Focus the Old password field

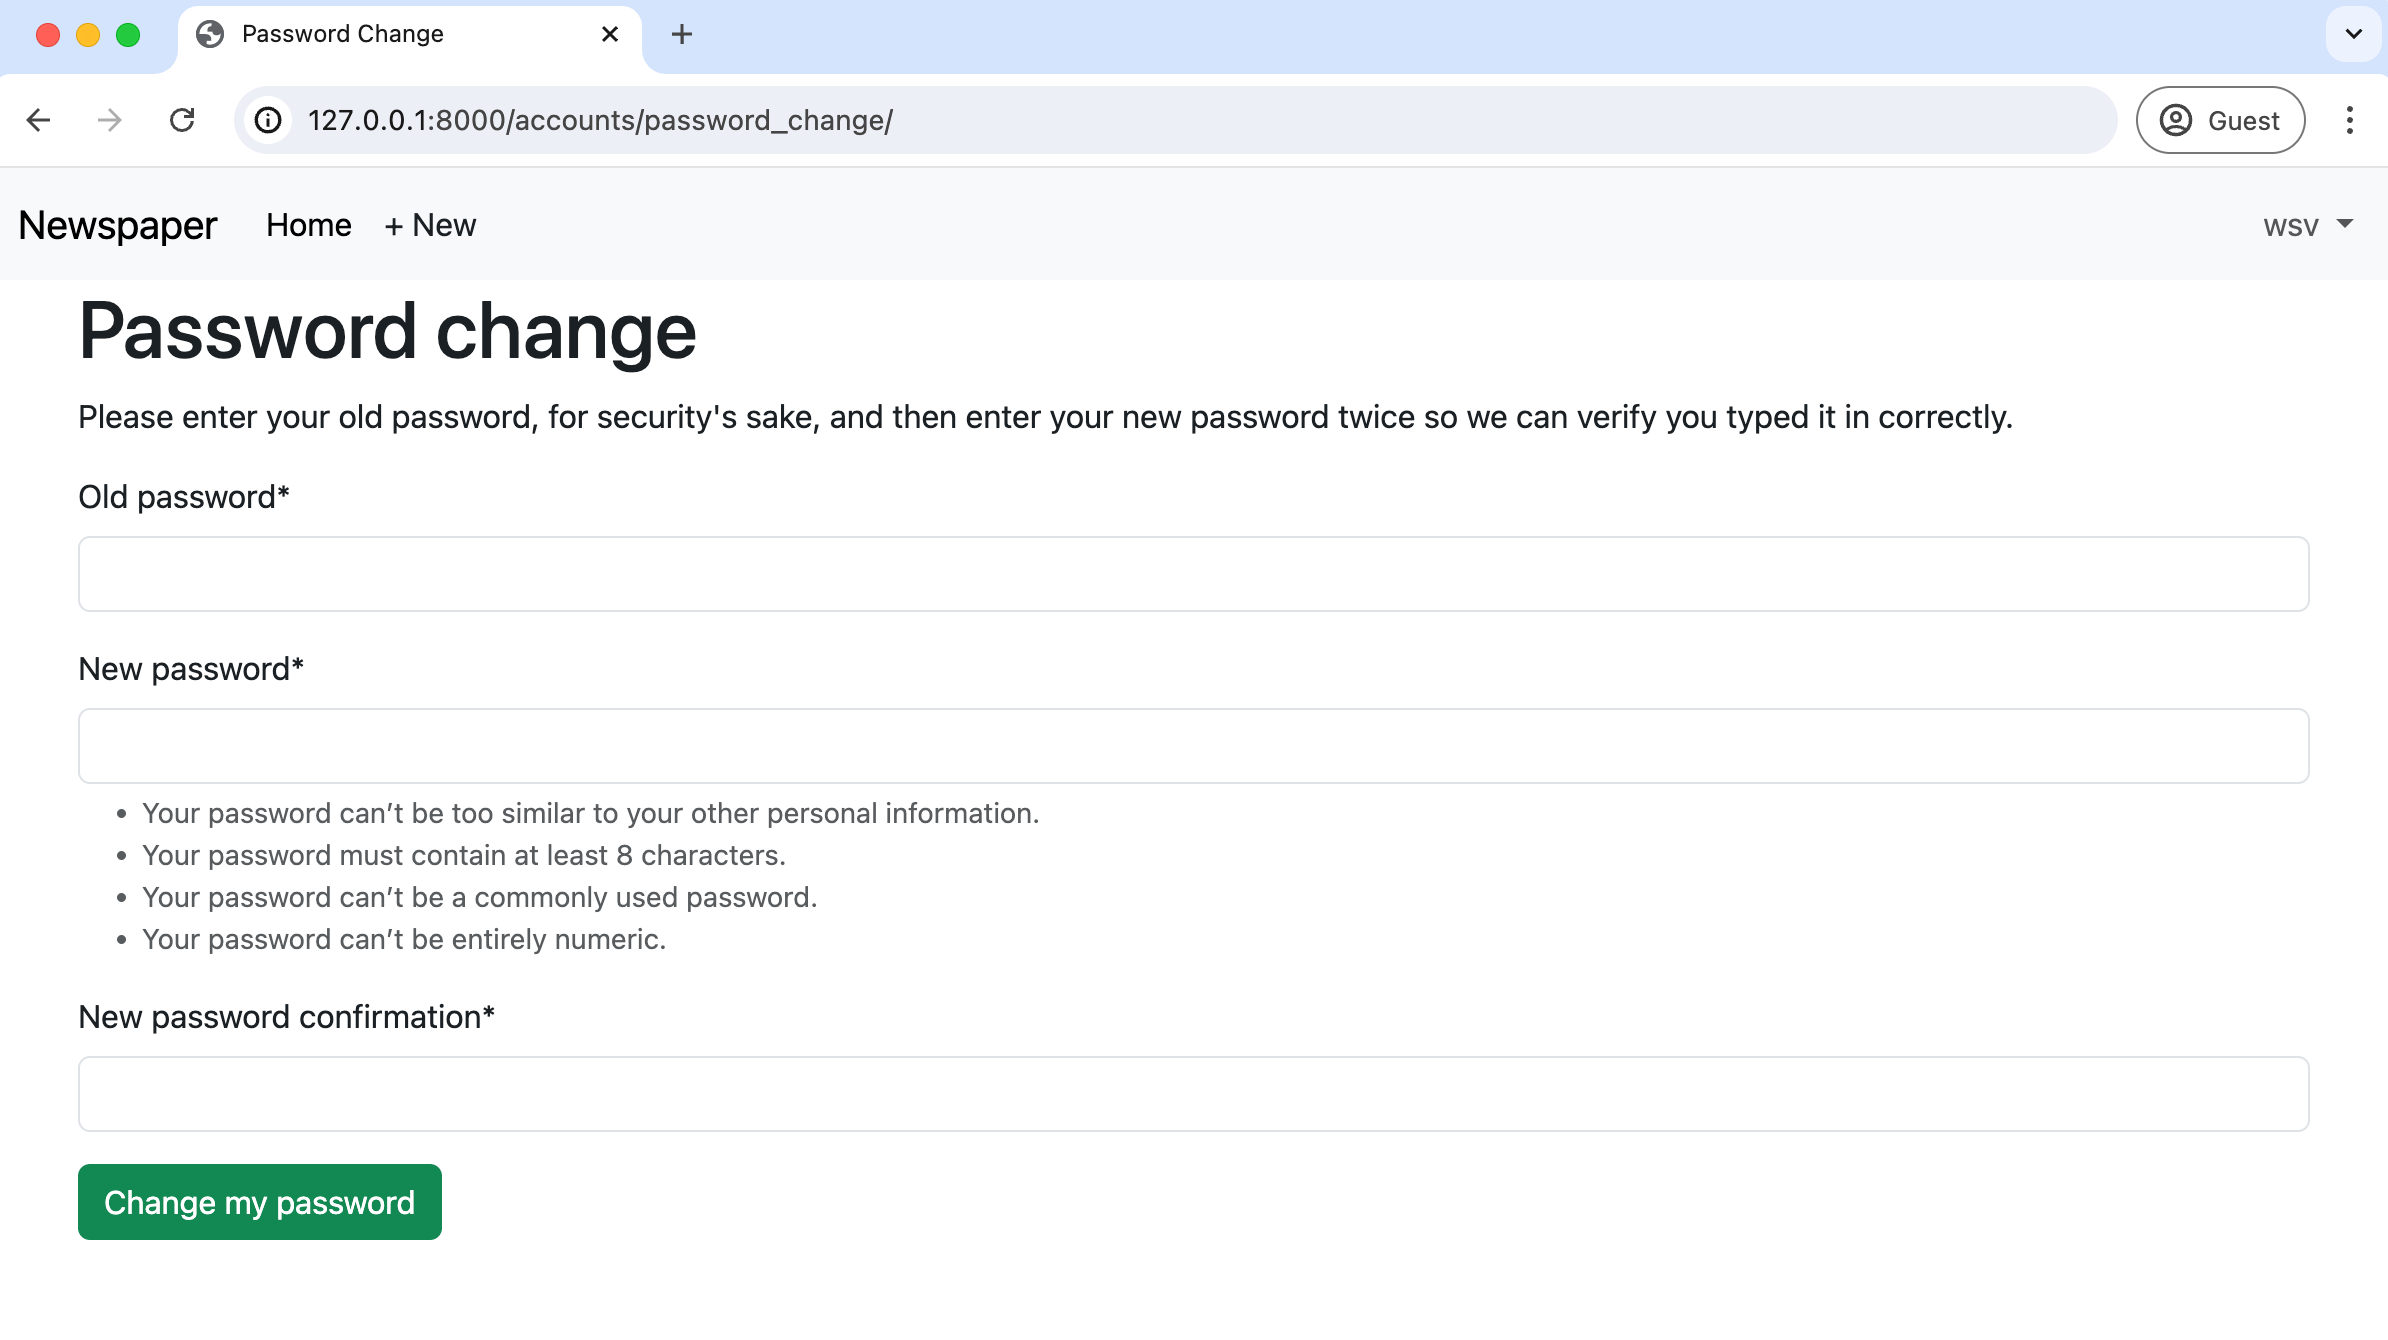point(1194,574)
